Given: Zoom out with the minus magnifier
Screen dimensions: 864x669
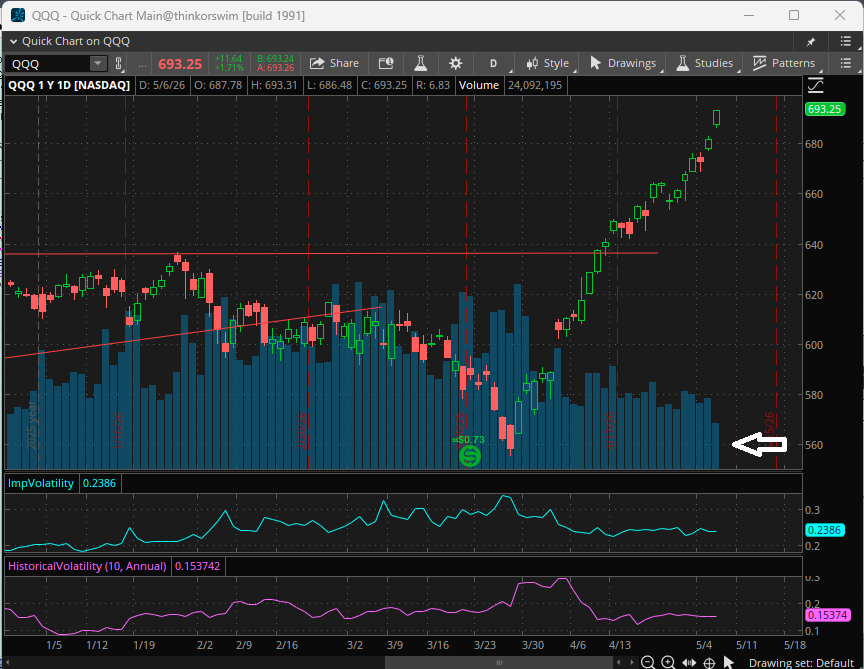Looking at the screenshot, I should pyautogui.click(x=648, y=662).
